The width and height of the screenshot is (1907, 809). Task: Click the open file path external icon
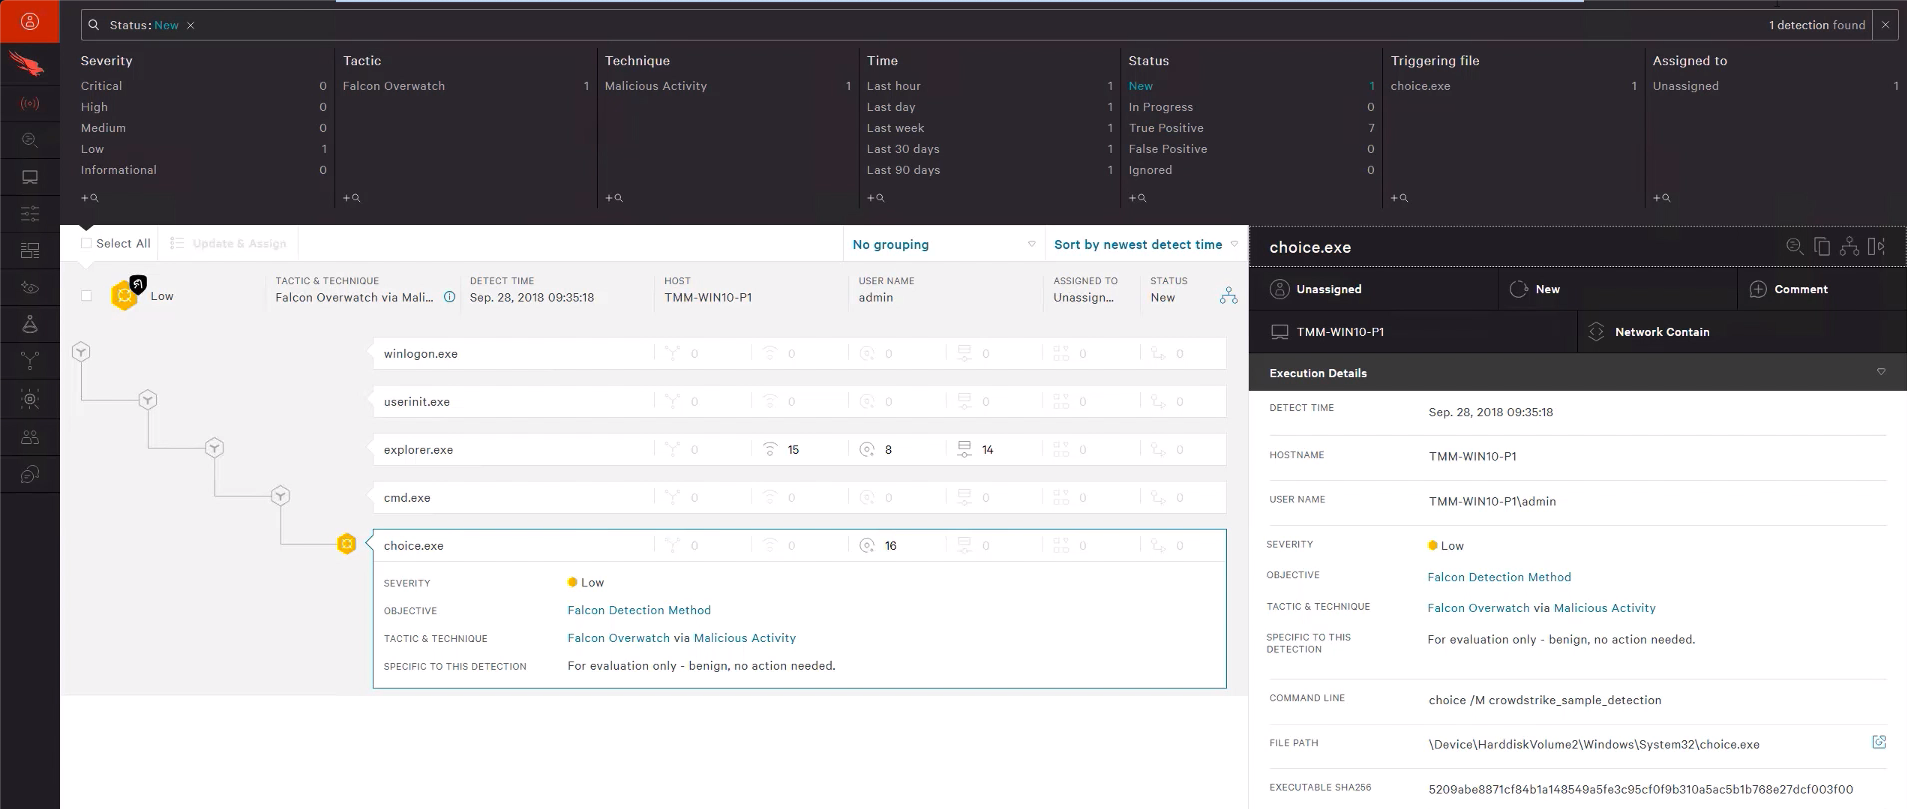[x=1878, y=742]
